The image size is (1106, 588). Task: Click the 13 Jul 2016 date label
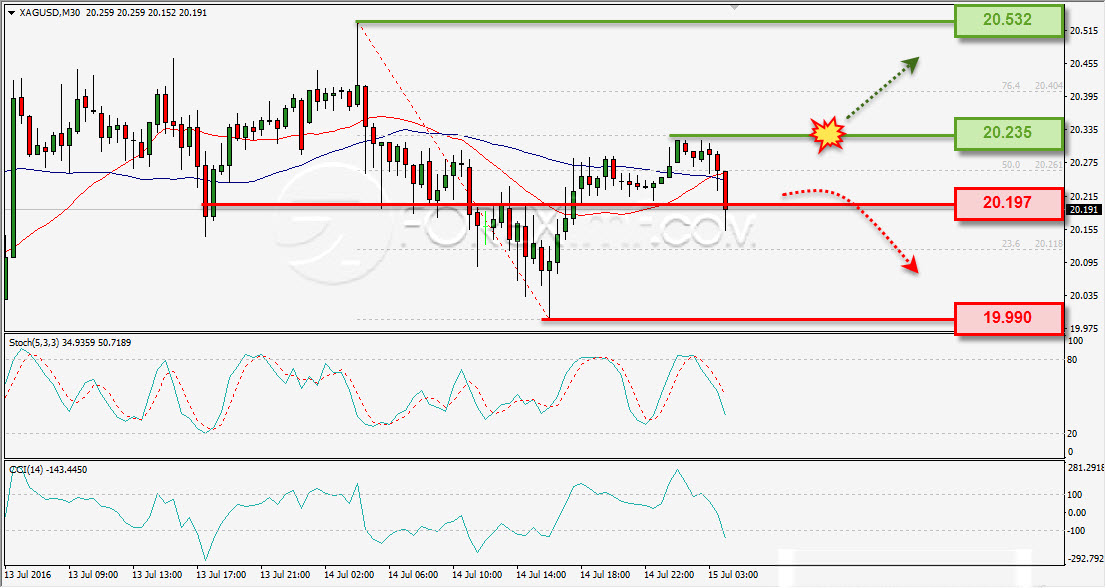(x=28, y=575)
